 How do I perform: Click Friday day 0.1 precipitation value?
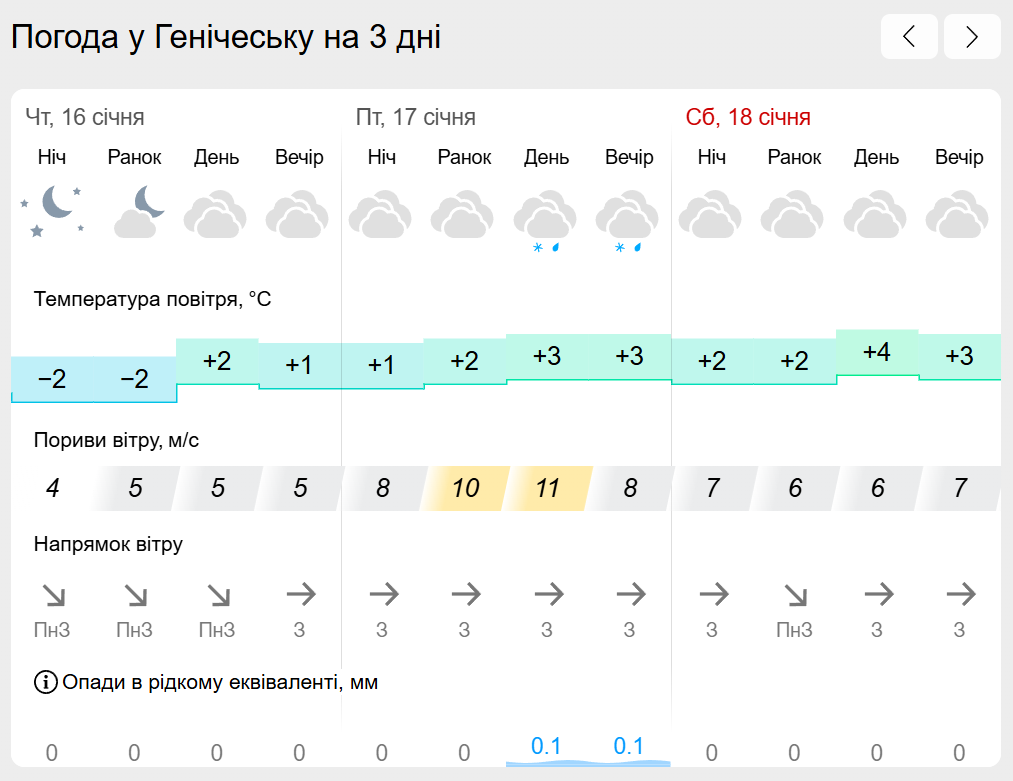coord(547,746)
